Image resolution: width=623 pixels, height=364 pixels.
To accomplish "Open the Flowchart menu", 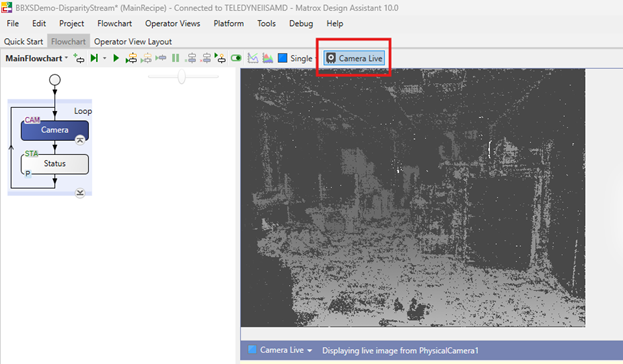I will point(114,23).
